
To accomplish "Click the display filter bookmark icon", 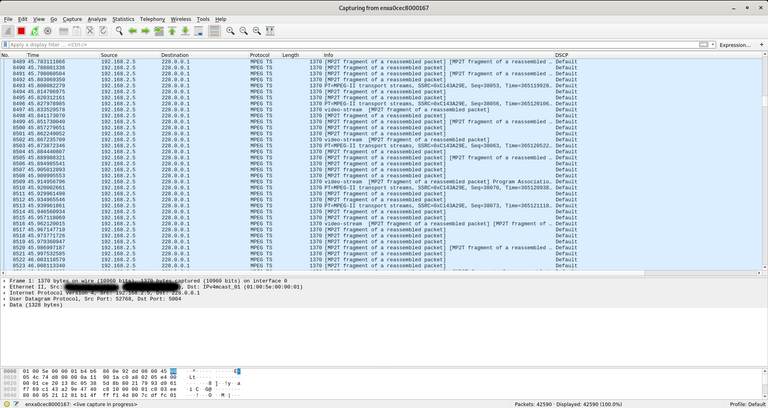I will (5, 45).
